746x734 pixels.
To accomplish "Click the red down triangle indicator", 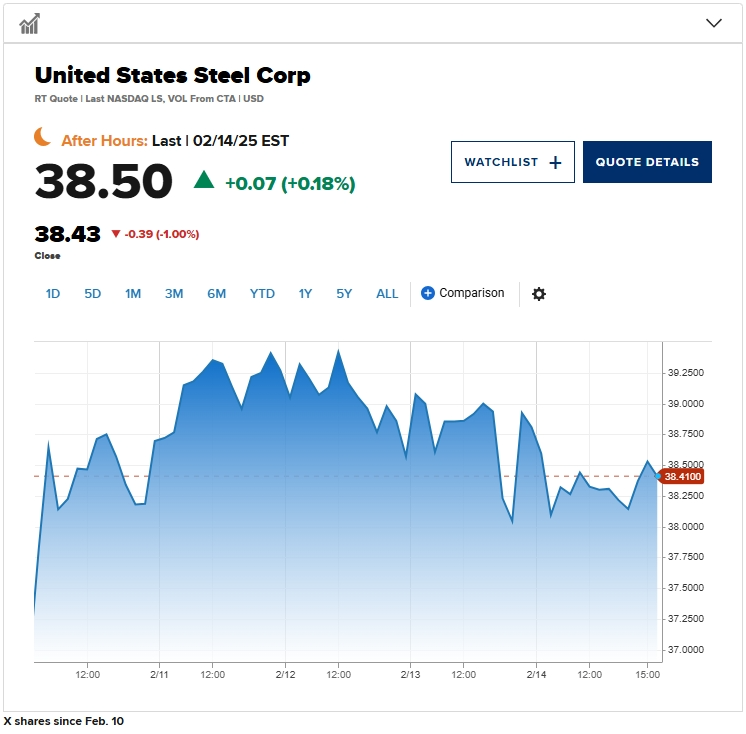I will (x=116, y=234).
